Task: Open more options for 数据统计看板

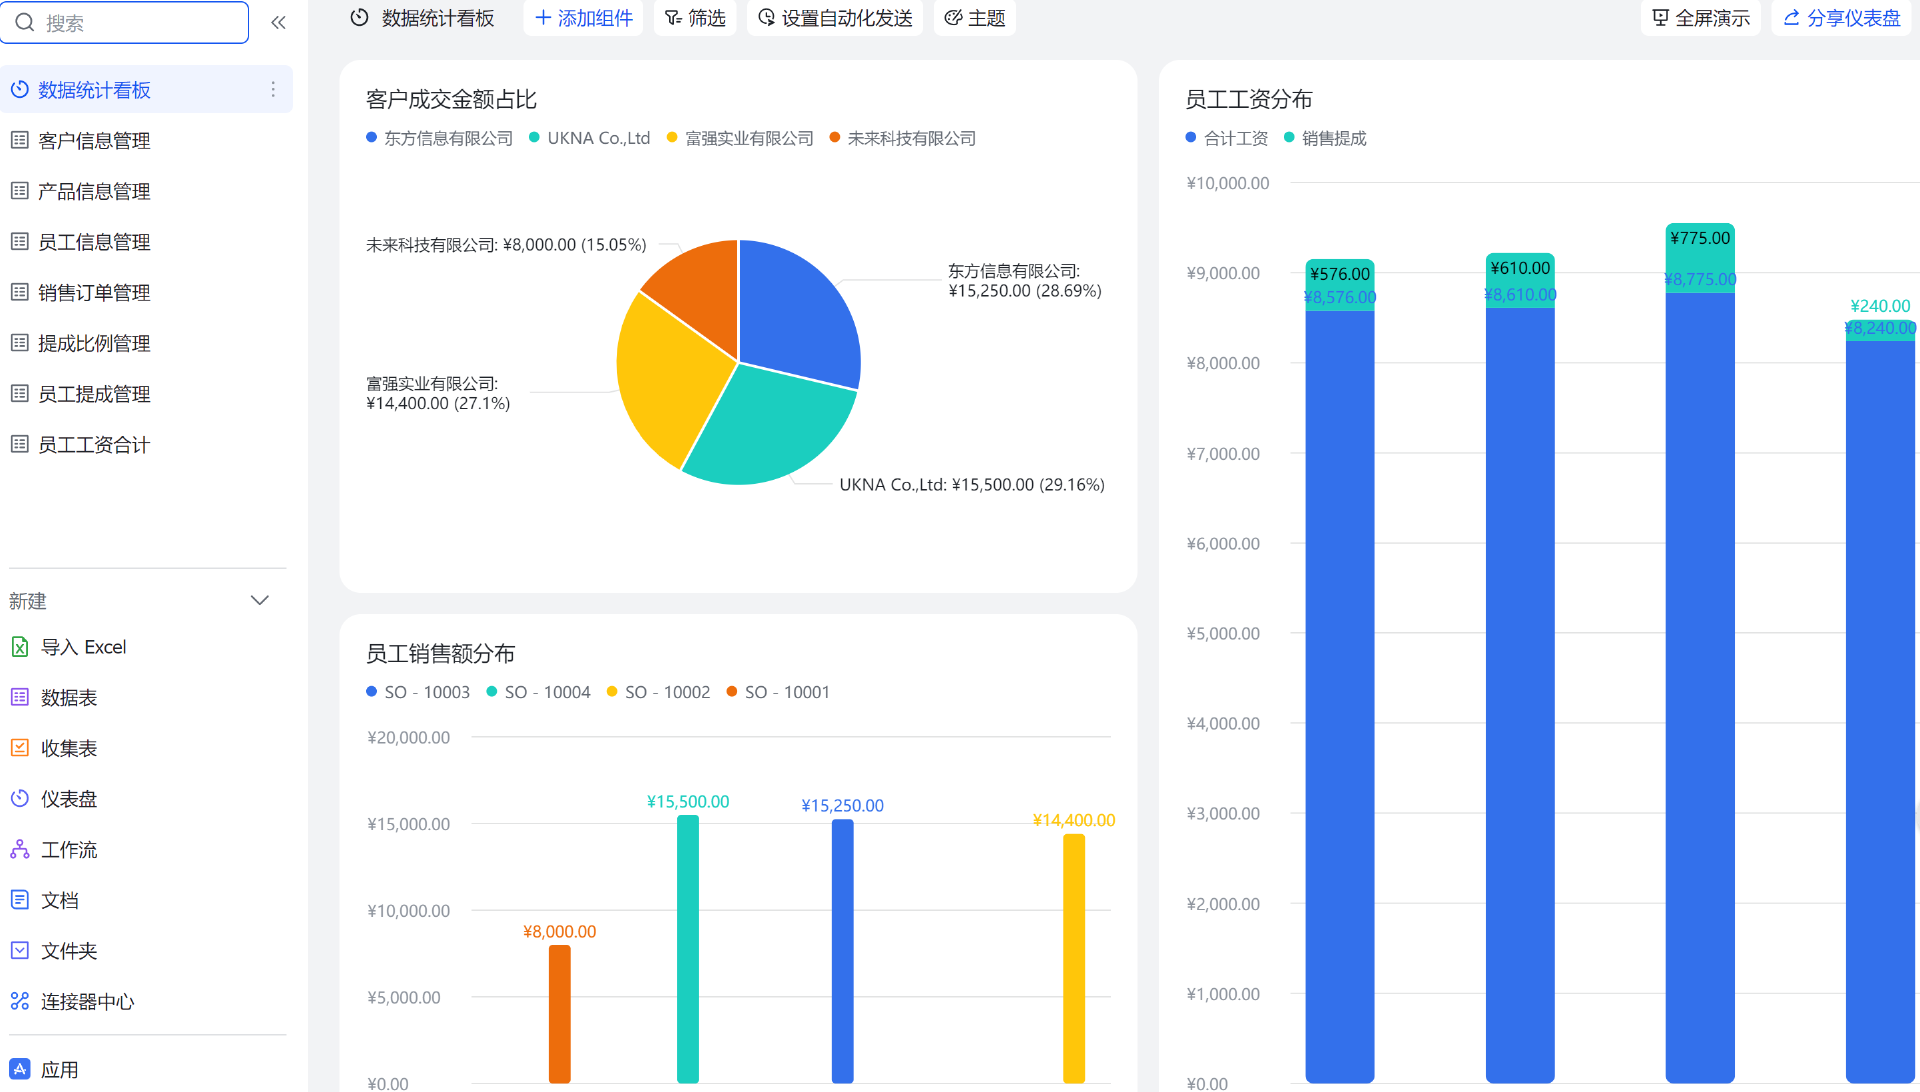Action: click(273, 90)
